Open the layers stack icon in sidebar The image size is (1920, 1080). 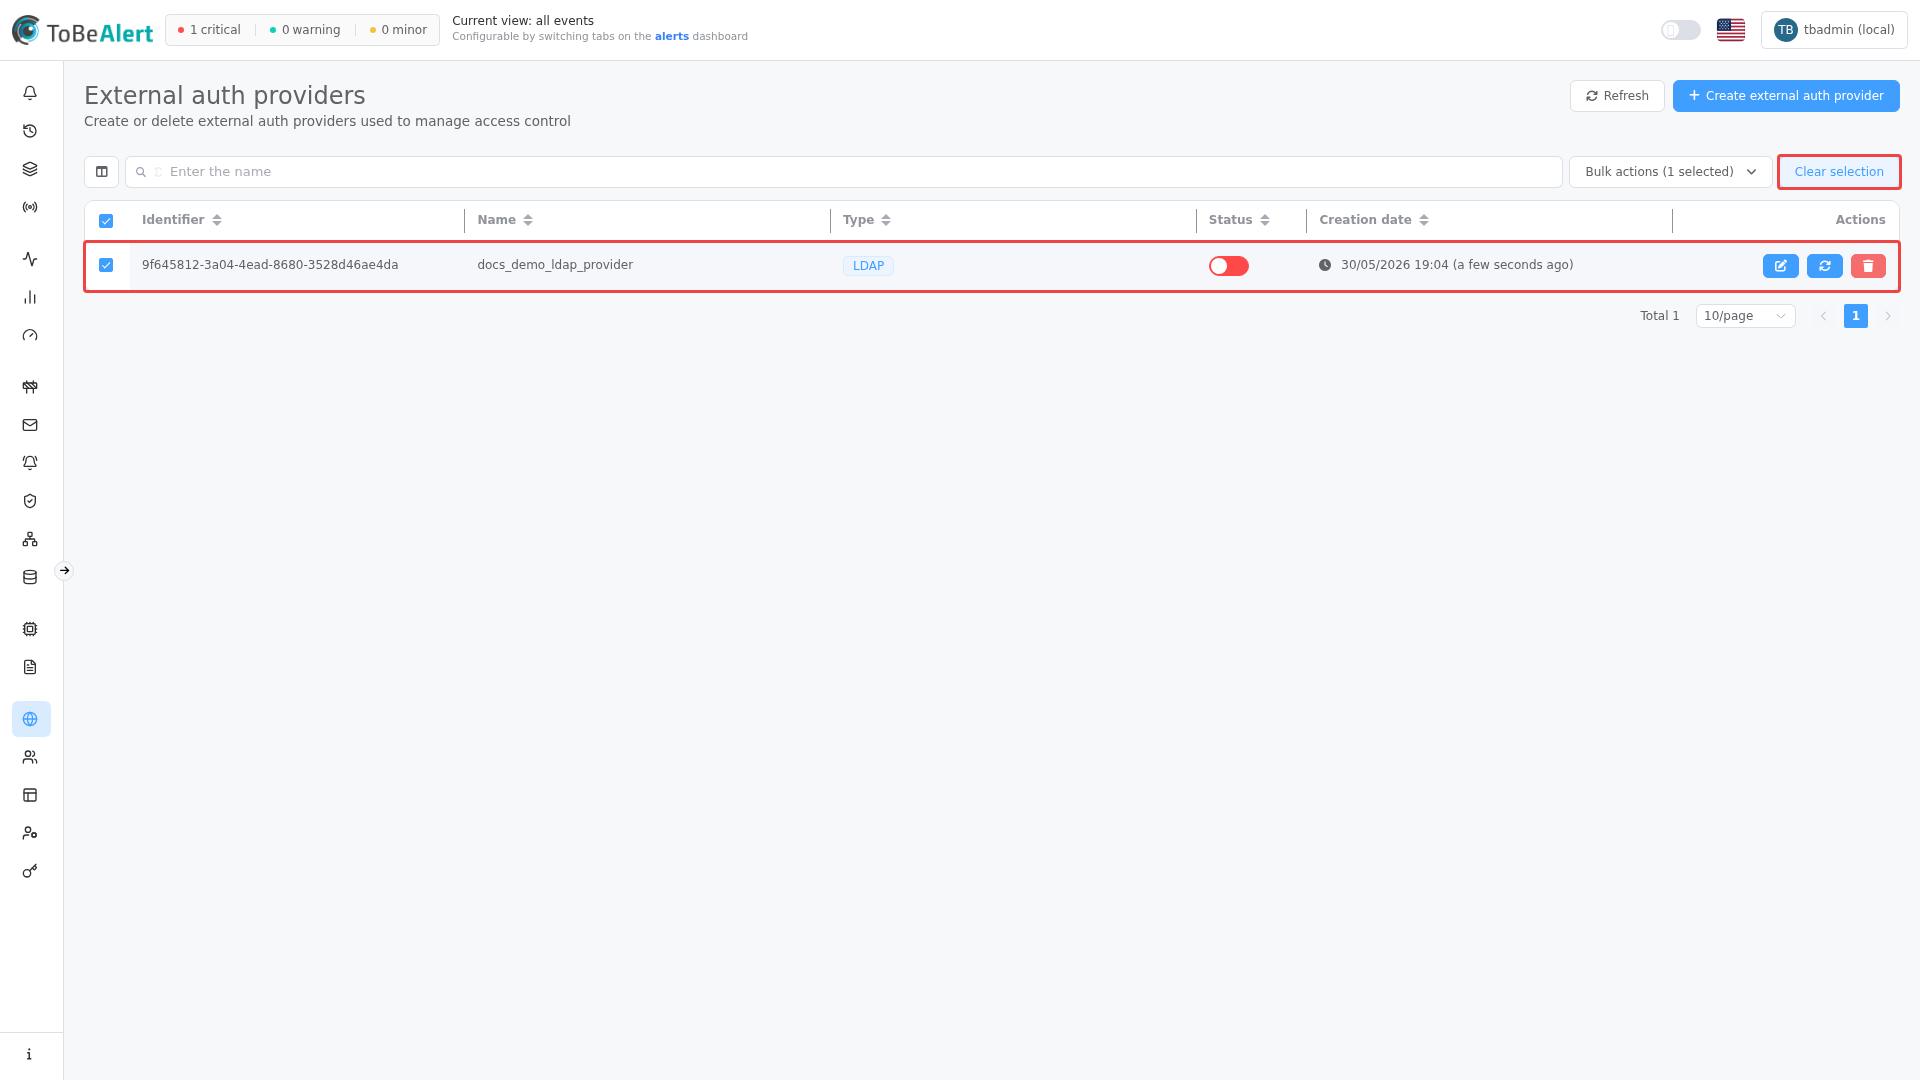(x=30, y=169)
